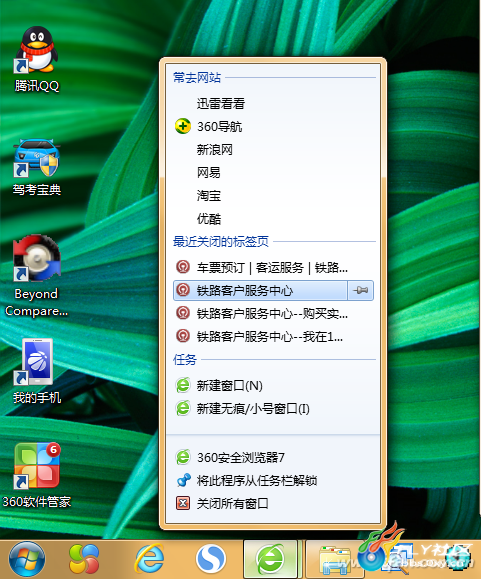This screenshot has height=579, width=481.
Task: Open the Beyond Compare desktop icon
Action: coord(37,276)
